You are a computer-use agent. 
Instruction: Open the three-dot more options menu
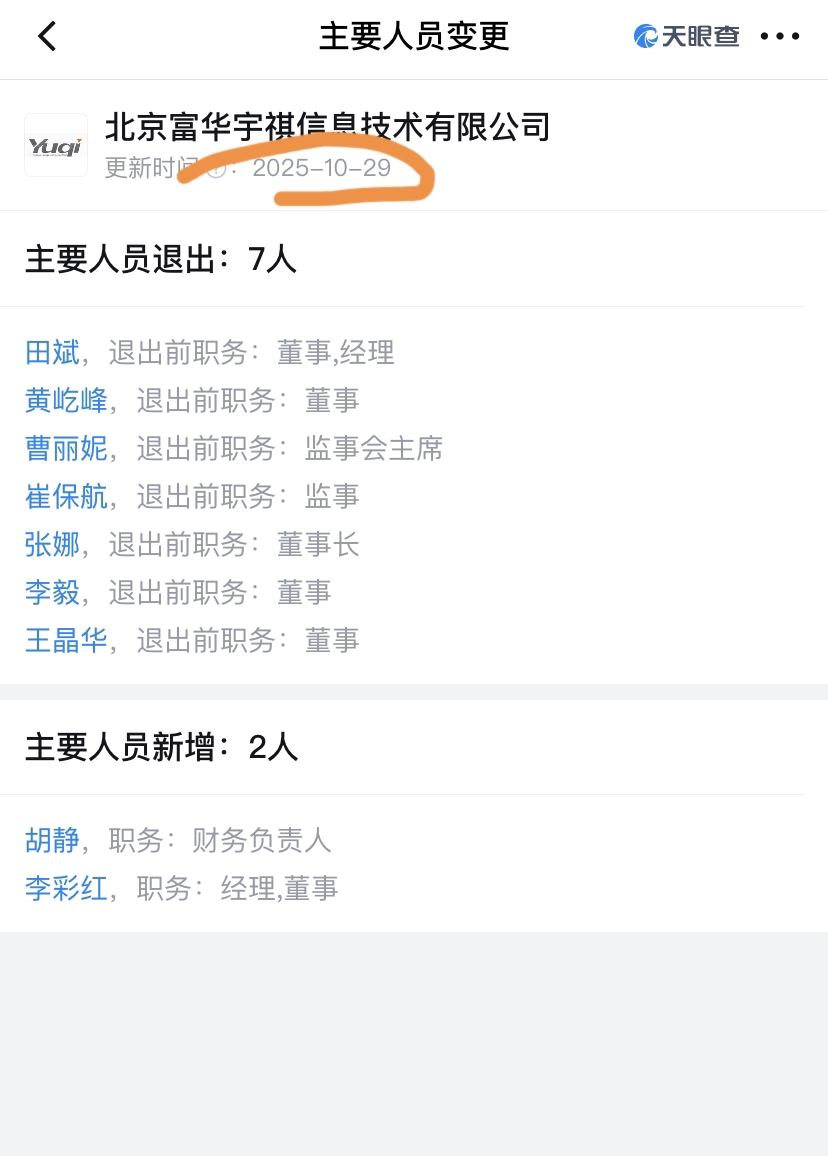point(780,37)
